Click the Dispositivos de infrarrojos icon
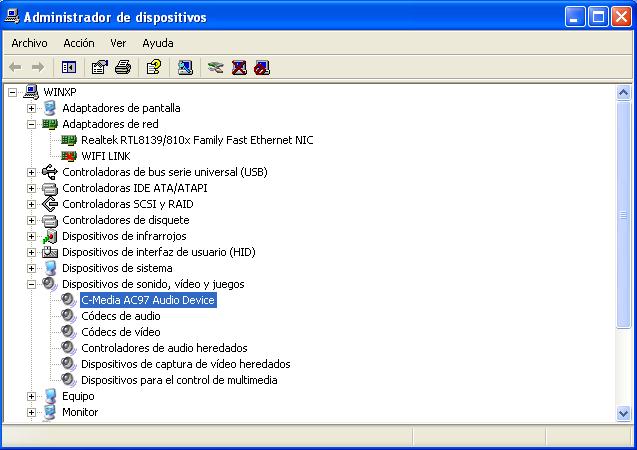 pyautogui.click(x=50, y=236)
